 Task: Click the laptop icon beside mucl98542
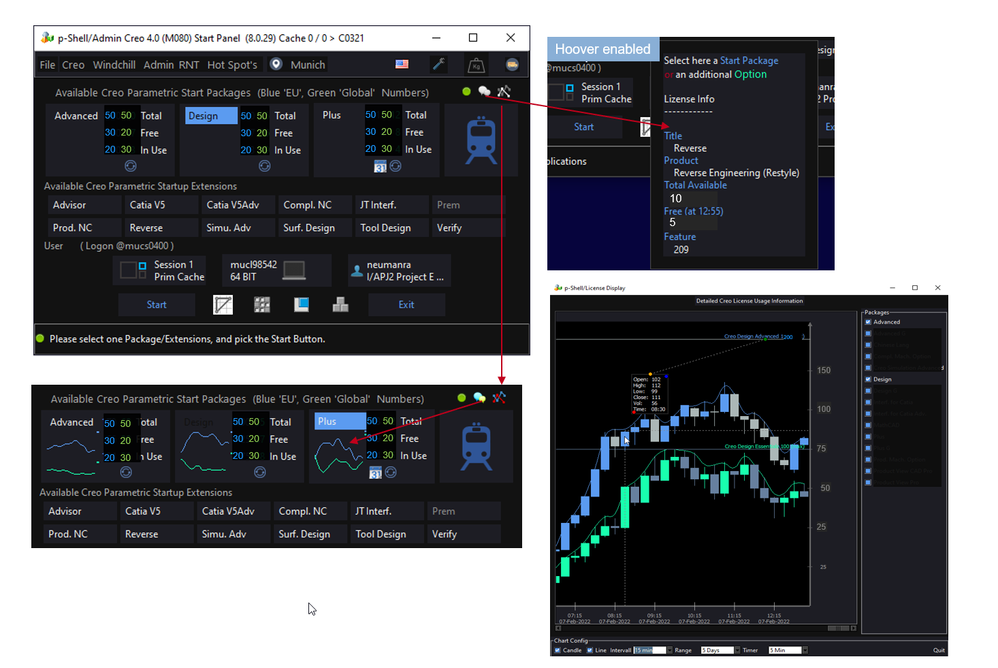click(x=293, y=270)
